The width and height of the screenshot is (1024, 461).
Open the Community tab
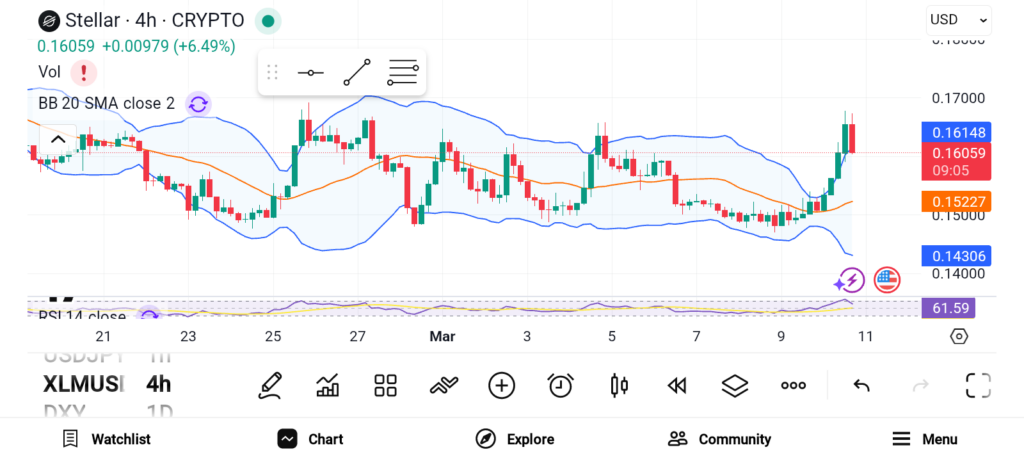[720, 439]
